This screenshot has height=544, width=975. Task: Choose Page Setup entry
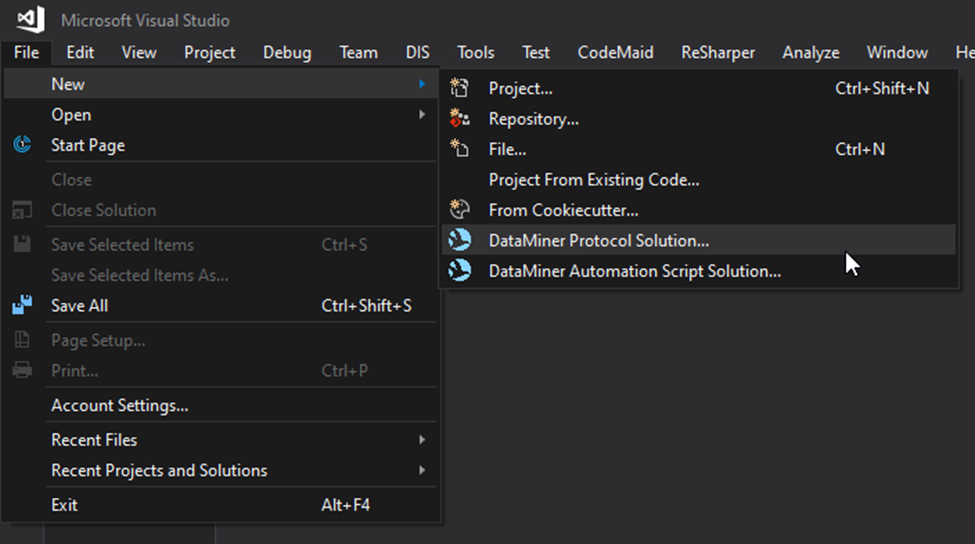pyautogui.click(x=220, y=340)
